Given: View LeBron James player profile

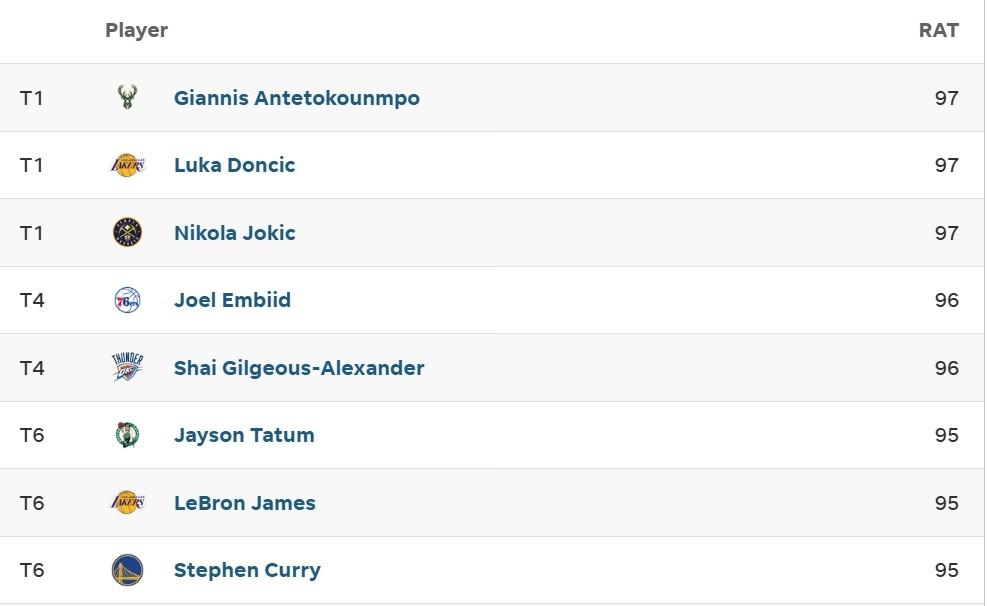Looking at the screenshot, I should tap(244, 503).
